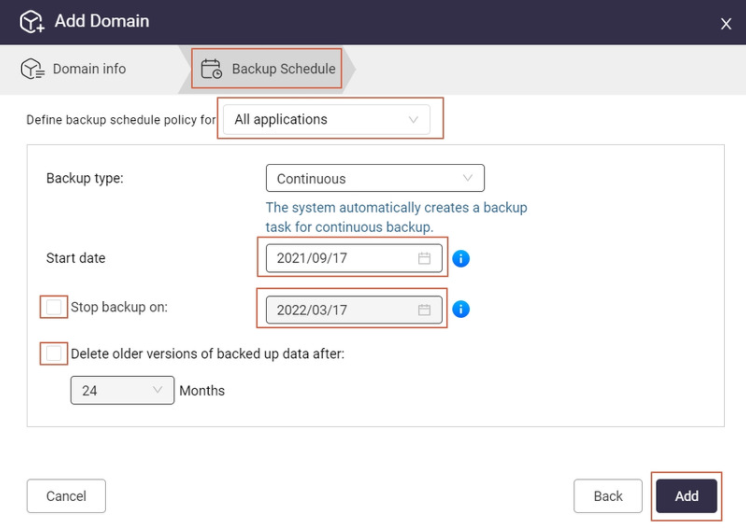Click the Domain info step icon
This screenshot has height=532, width=746.
[33, 69]
